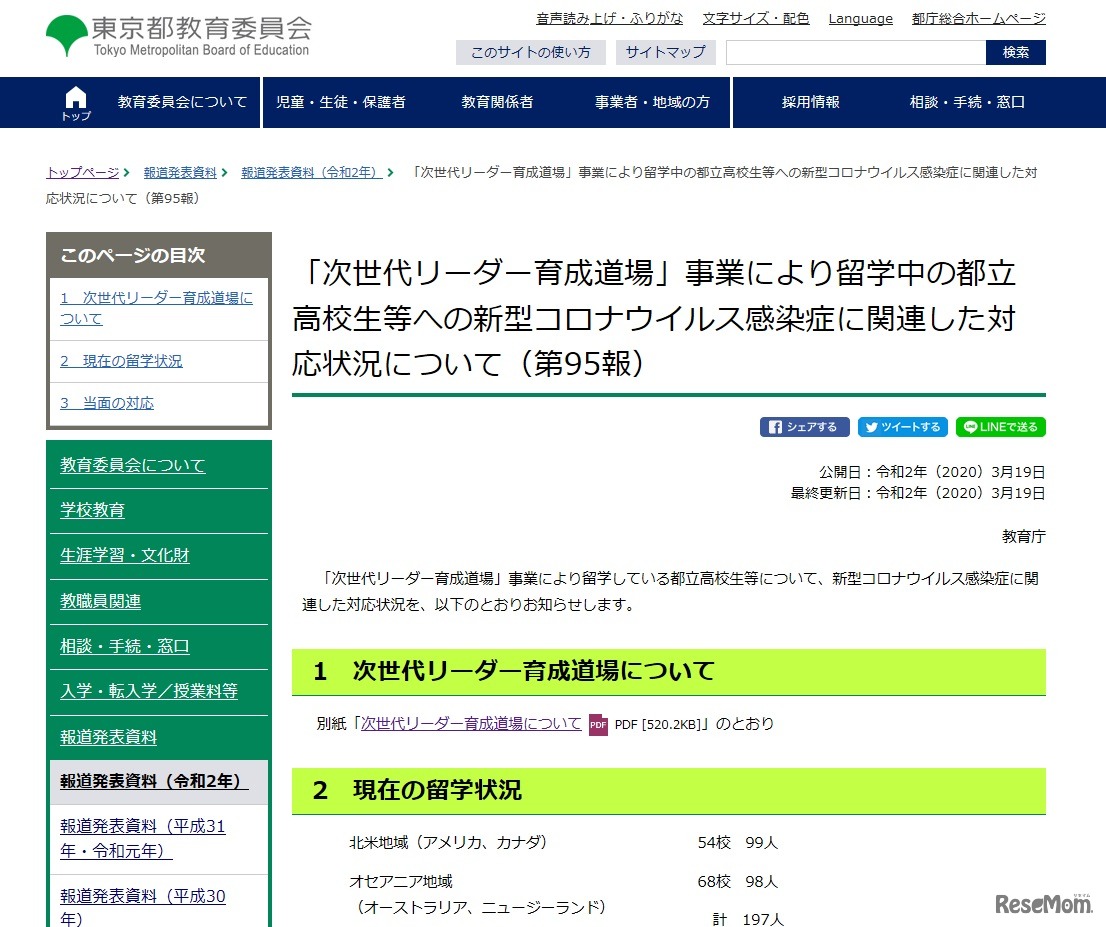
Task: Send the page with LINEで送る
Action: tap(999, 427)
